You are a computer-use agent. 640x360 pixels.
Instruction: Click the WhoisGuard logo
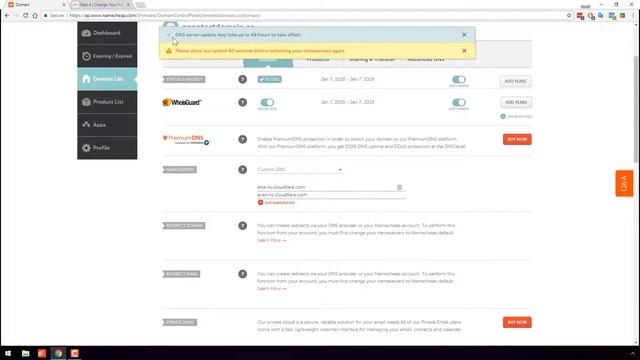[182, 102]
